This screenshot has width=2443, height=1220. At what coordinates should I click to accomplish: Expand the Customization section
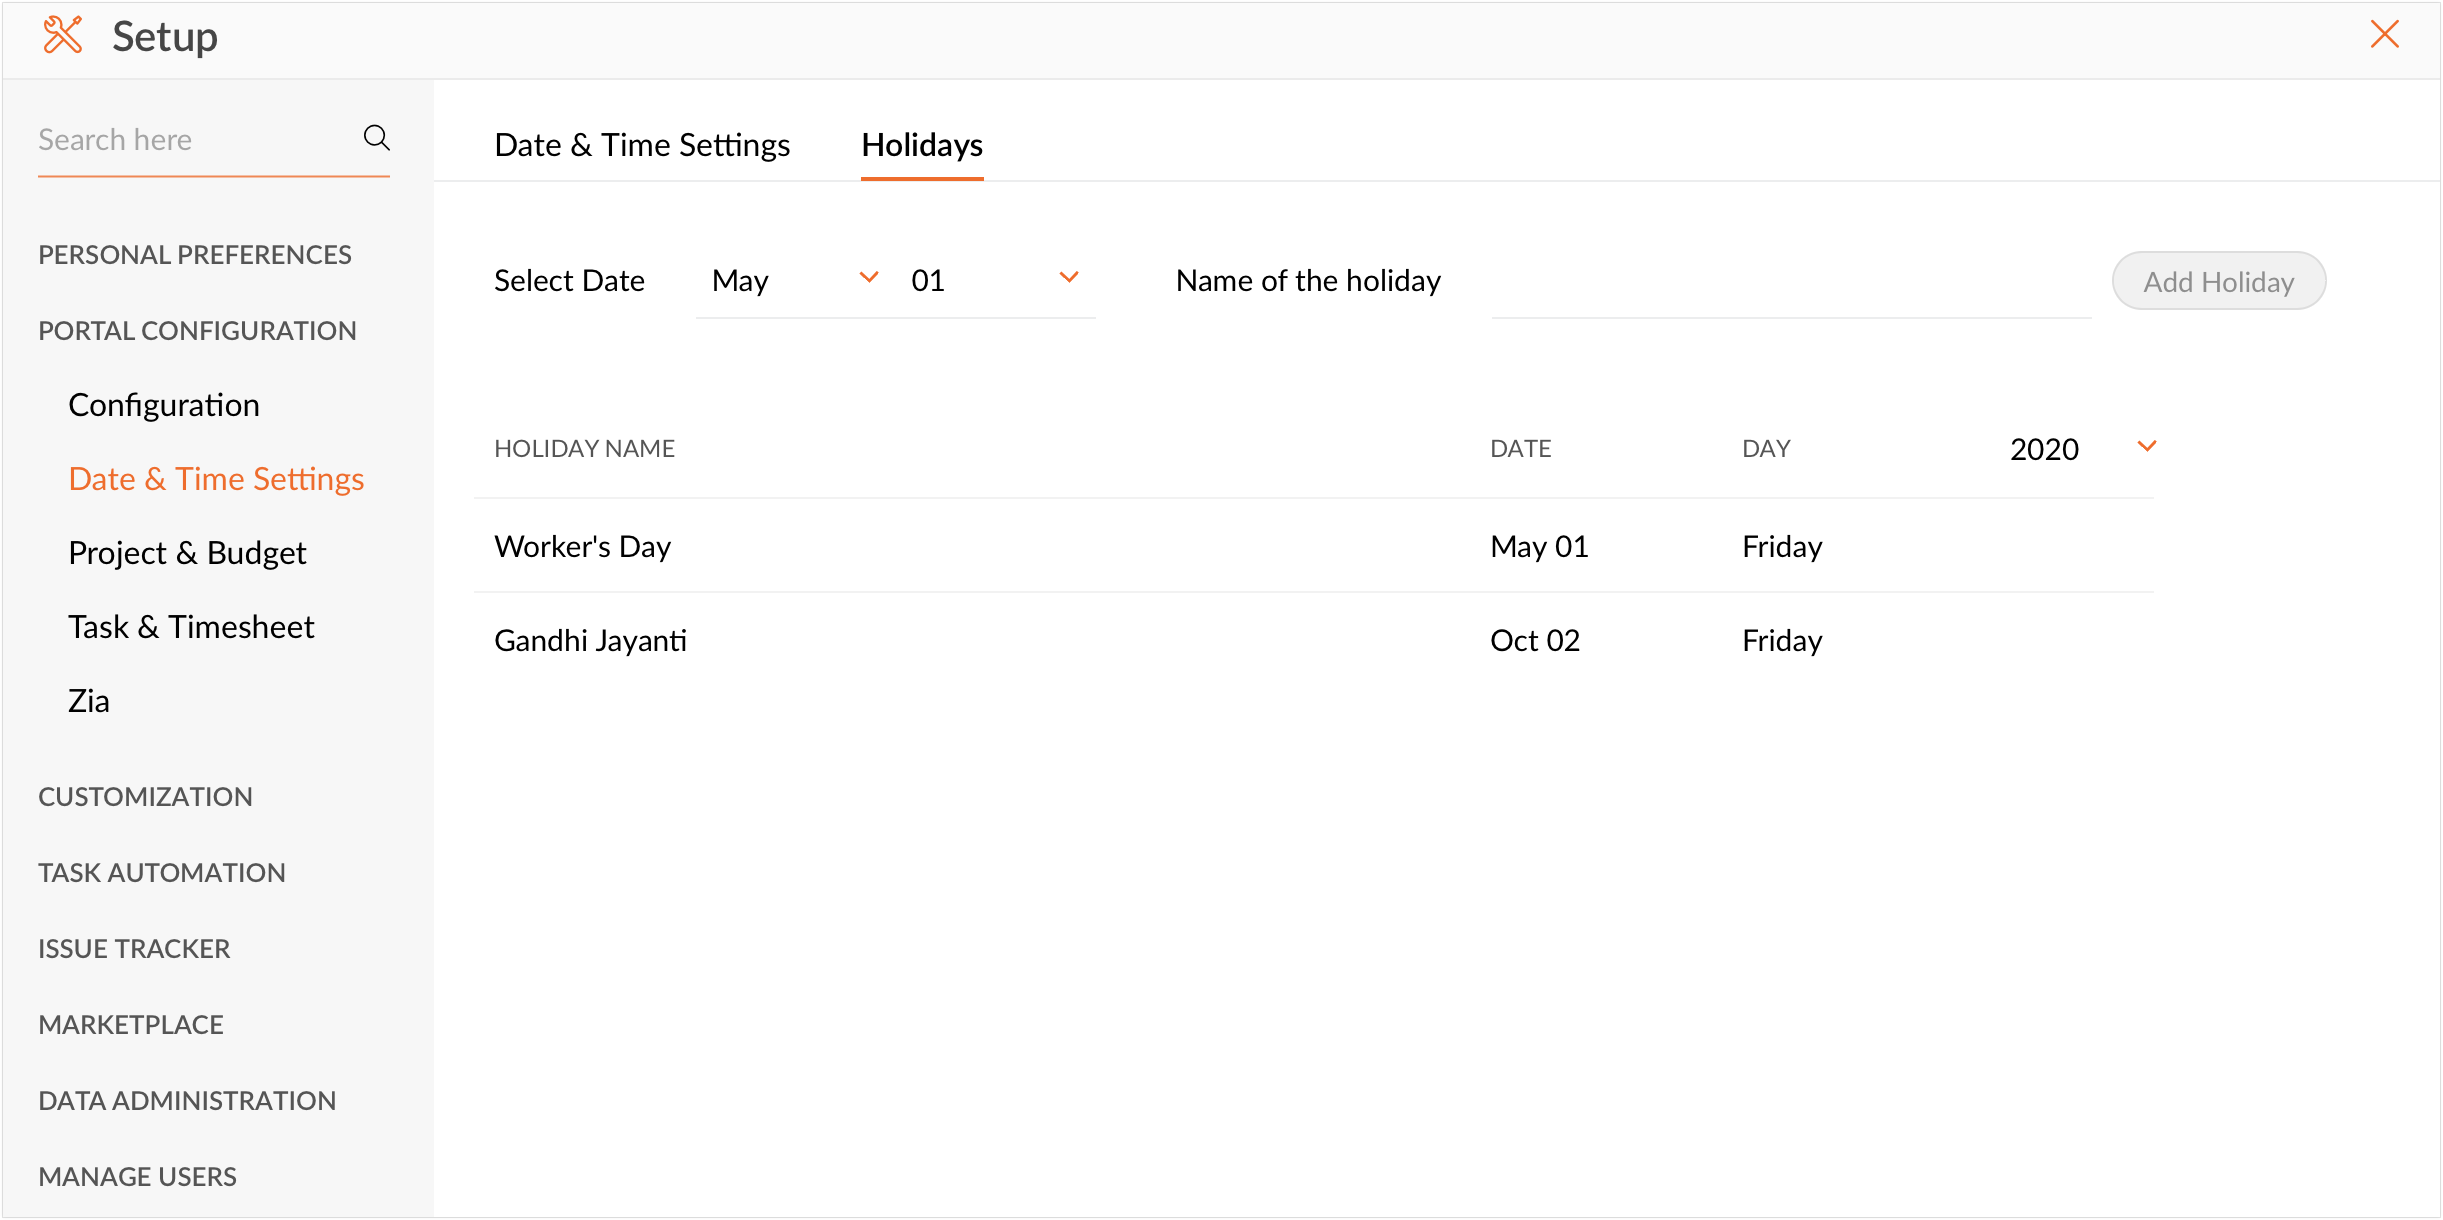145,797
